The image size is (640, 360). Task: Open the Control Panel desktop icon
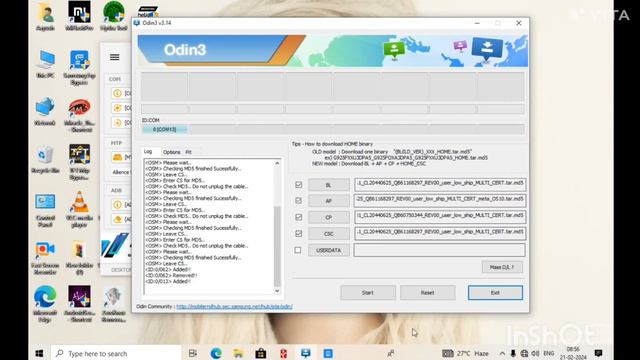45,210
